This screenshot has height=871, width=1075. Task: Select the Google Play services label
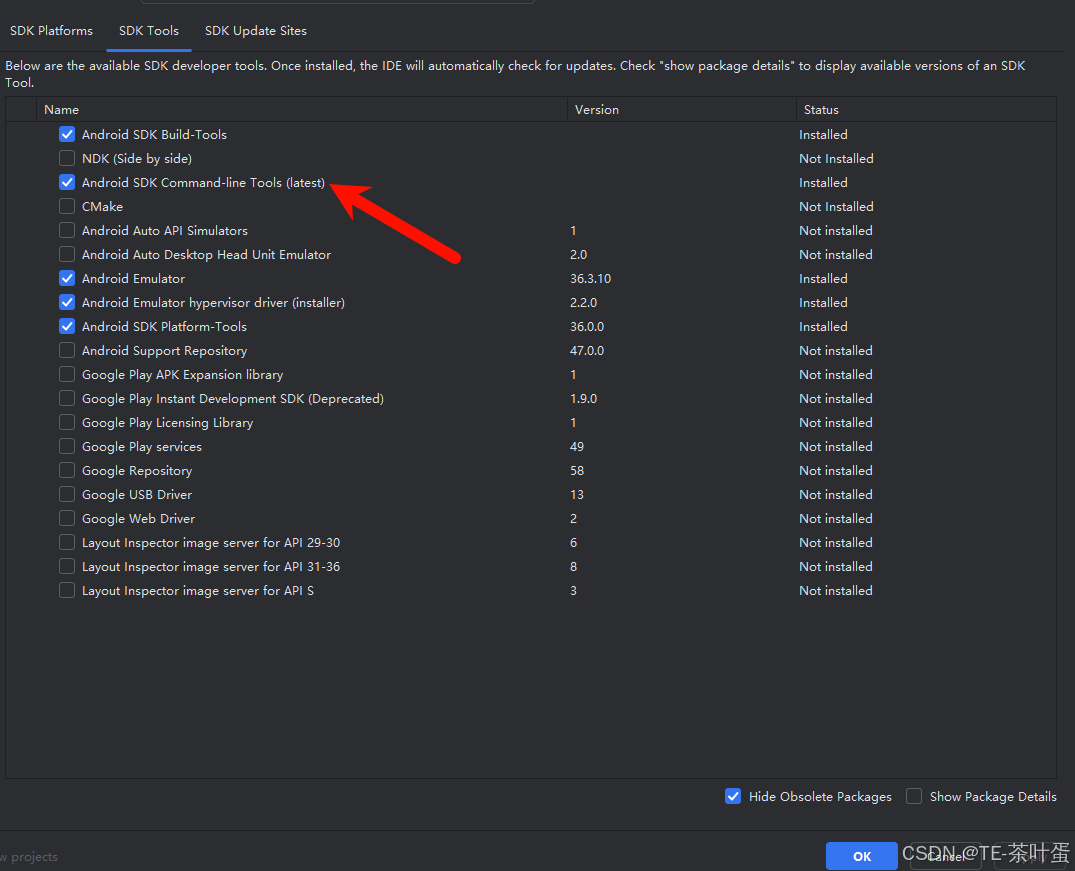(142, 446)
